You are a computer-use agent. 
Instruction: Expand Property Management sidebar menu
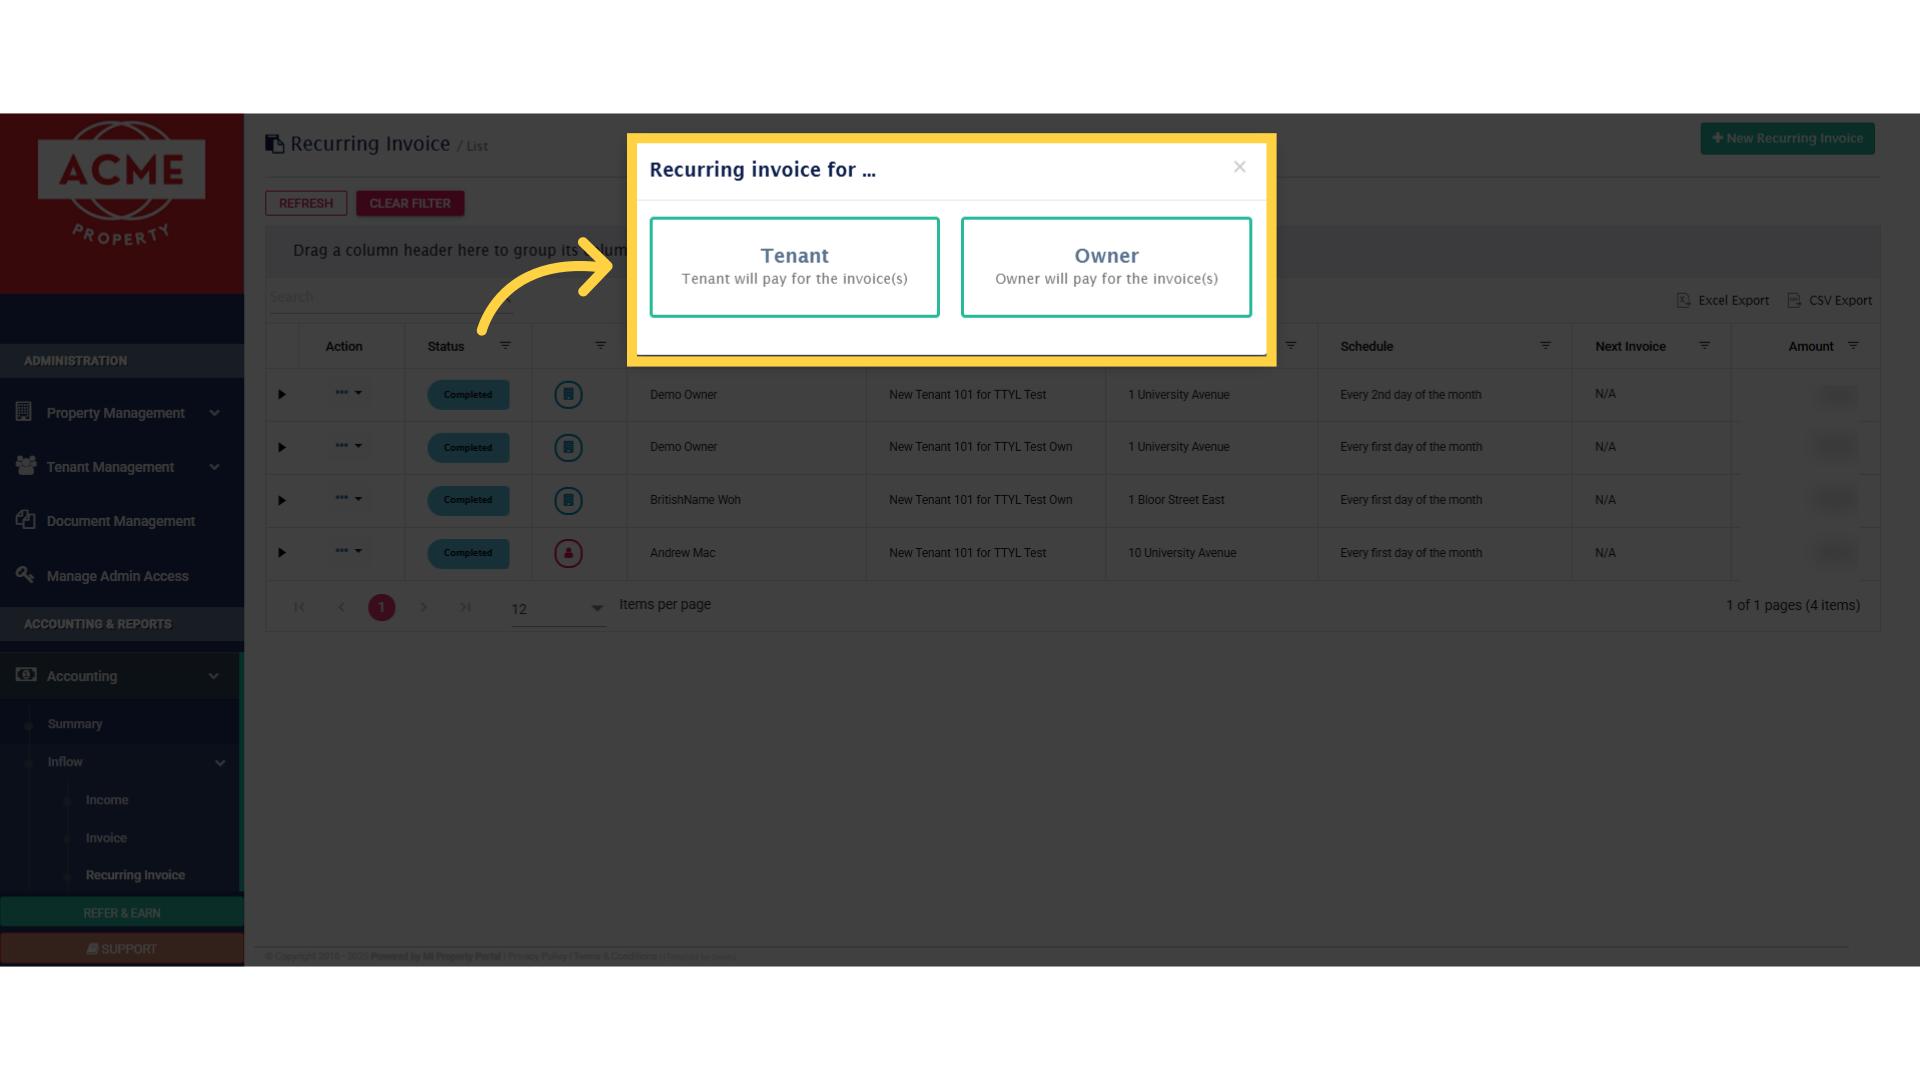tap(116, 413)
